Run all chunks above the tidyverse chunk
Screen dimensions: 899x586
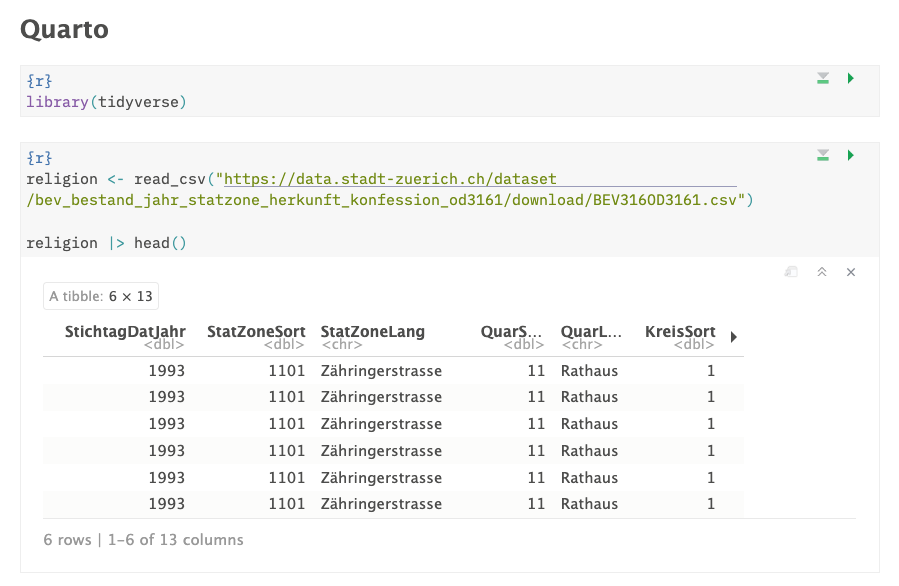[823, 78]
